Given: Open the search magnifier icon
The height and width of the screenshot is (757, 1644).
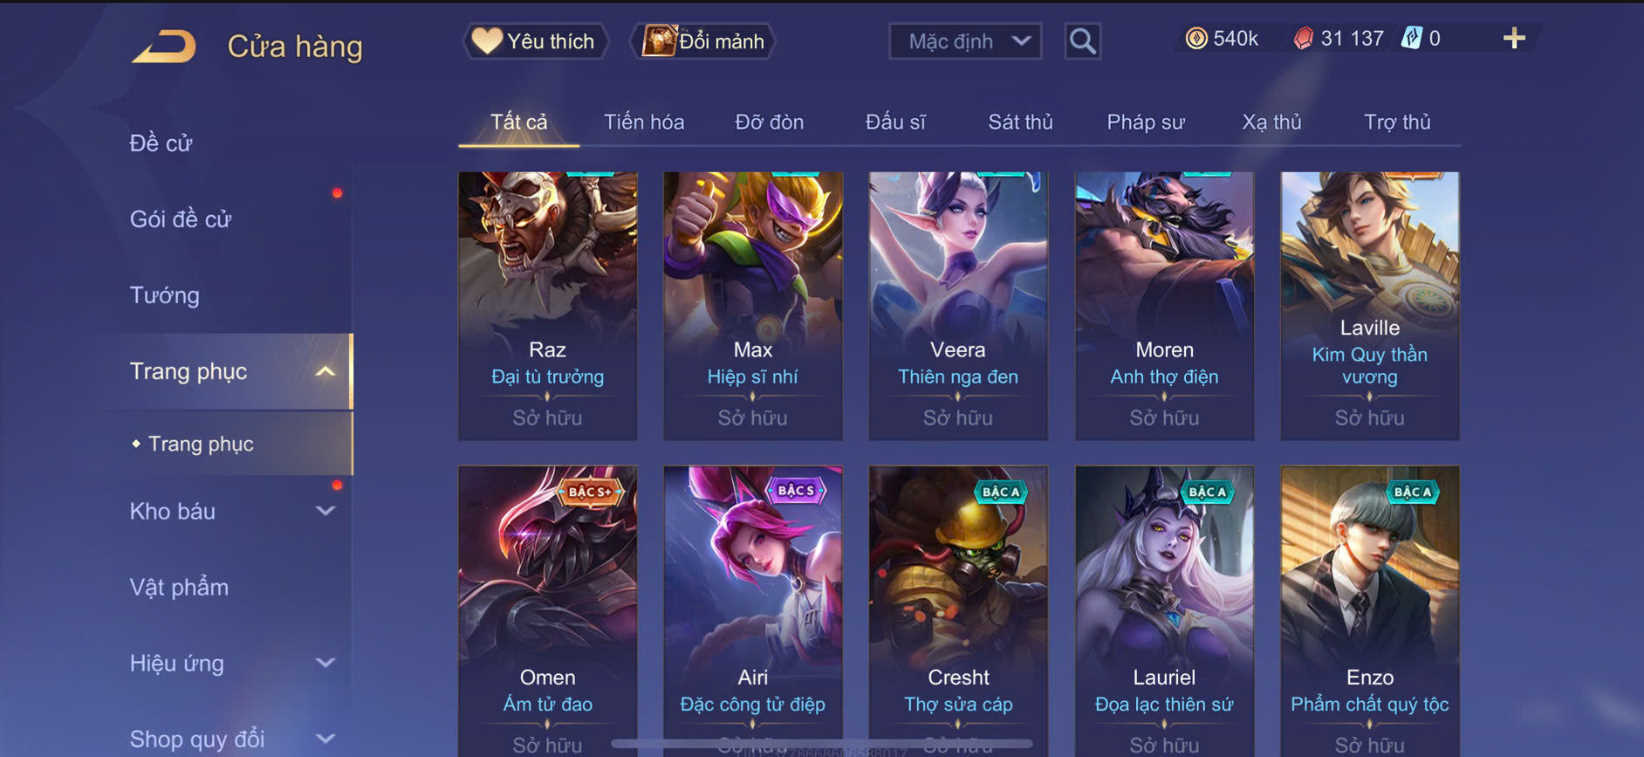Looking at the screenshot, I should (x=1082, y=41).
